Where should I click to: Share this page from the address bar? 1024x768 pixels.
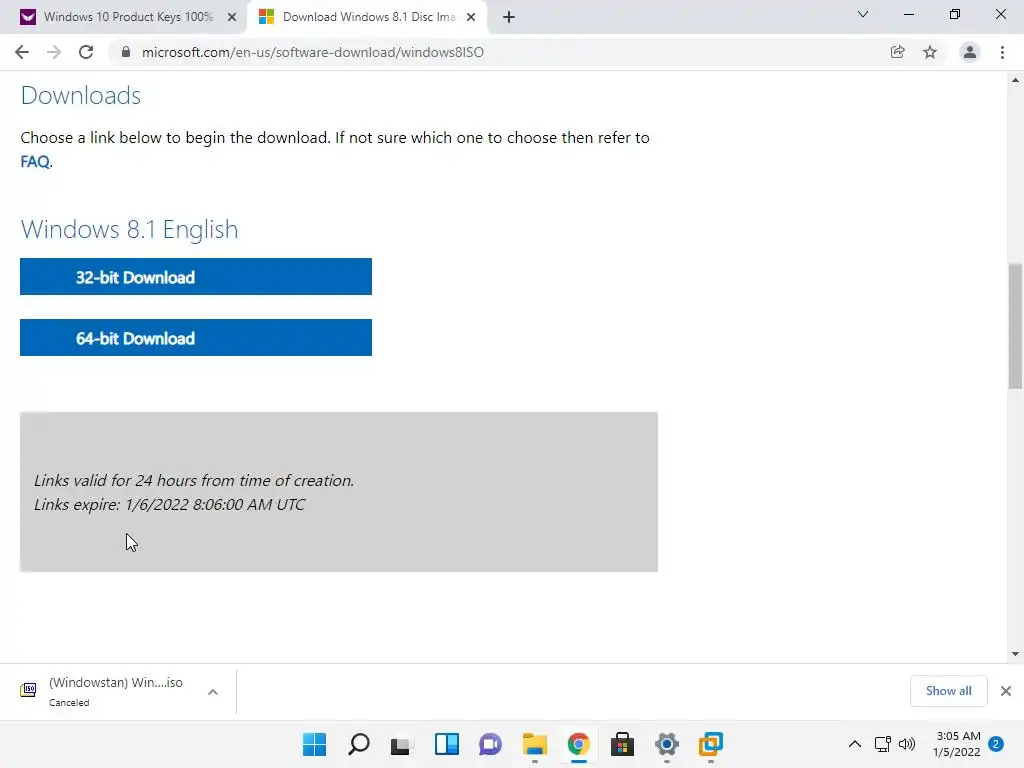[898, 52]
